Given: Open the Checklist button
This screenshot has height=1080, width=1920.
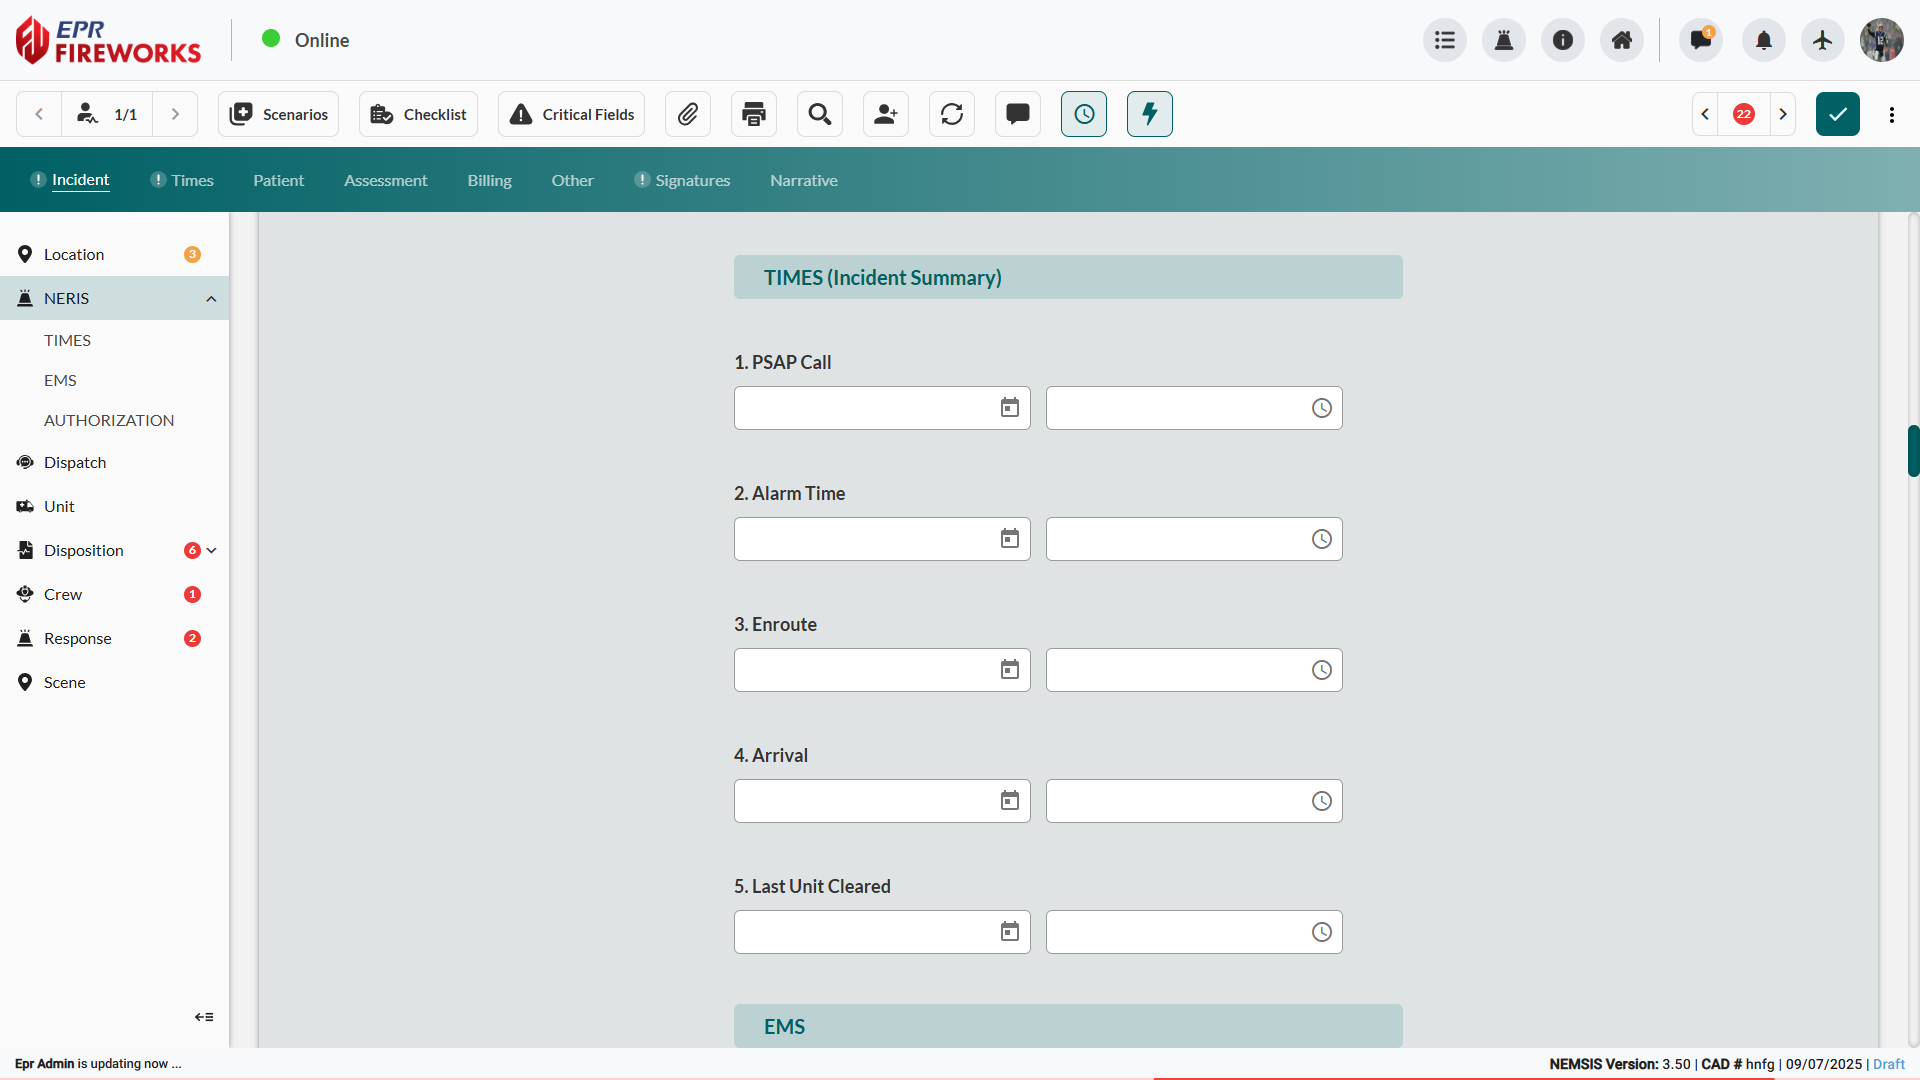Looking at the screenshot, I should (418, 114).
